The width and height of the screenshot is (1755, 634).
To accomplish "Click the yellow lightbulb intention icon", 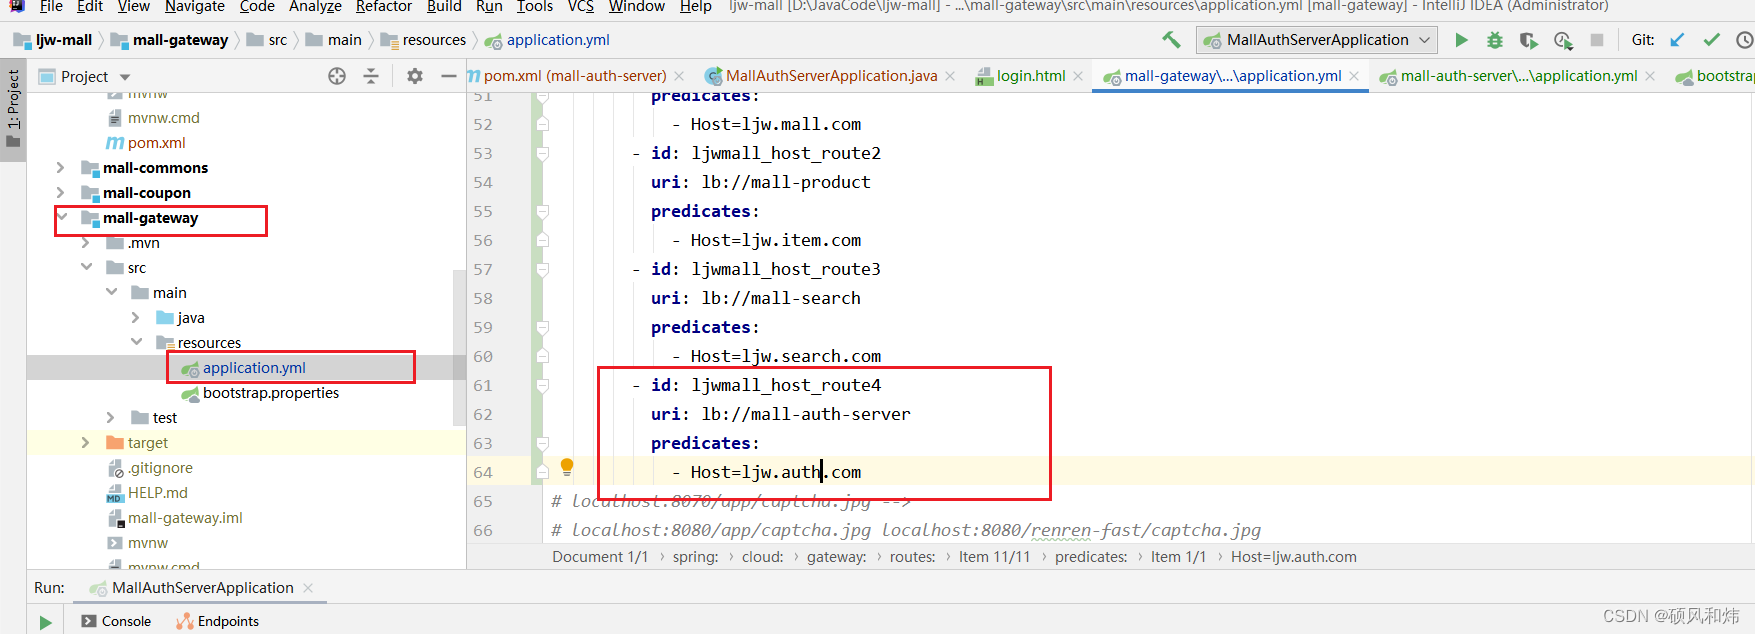I will pyautogui.click(x=567, y=466).
